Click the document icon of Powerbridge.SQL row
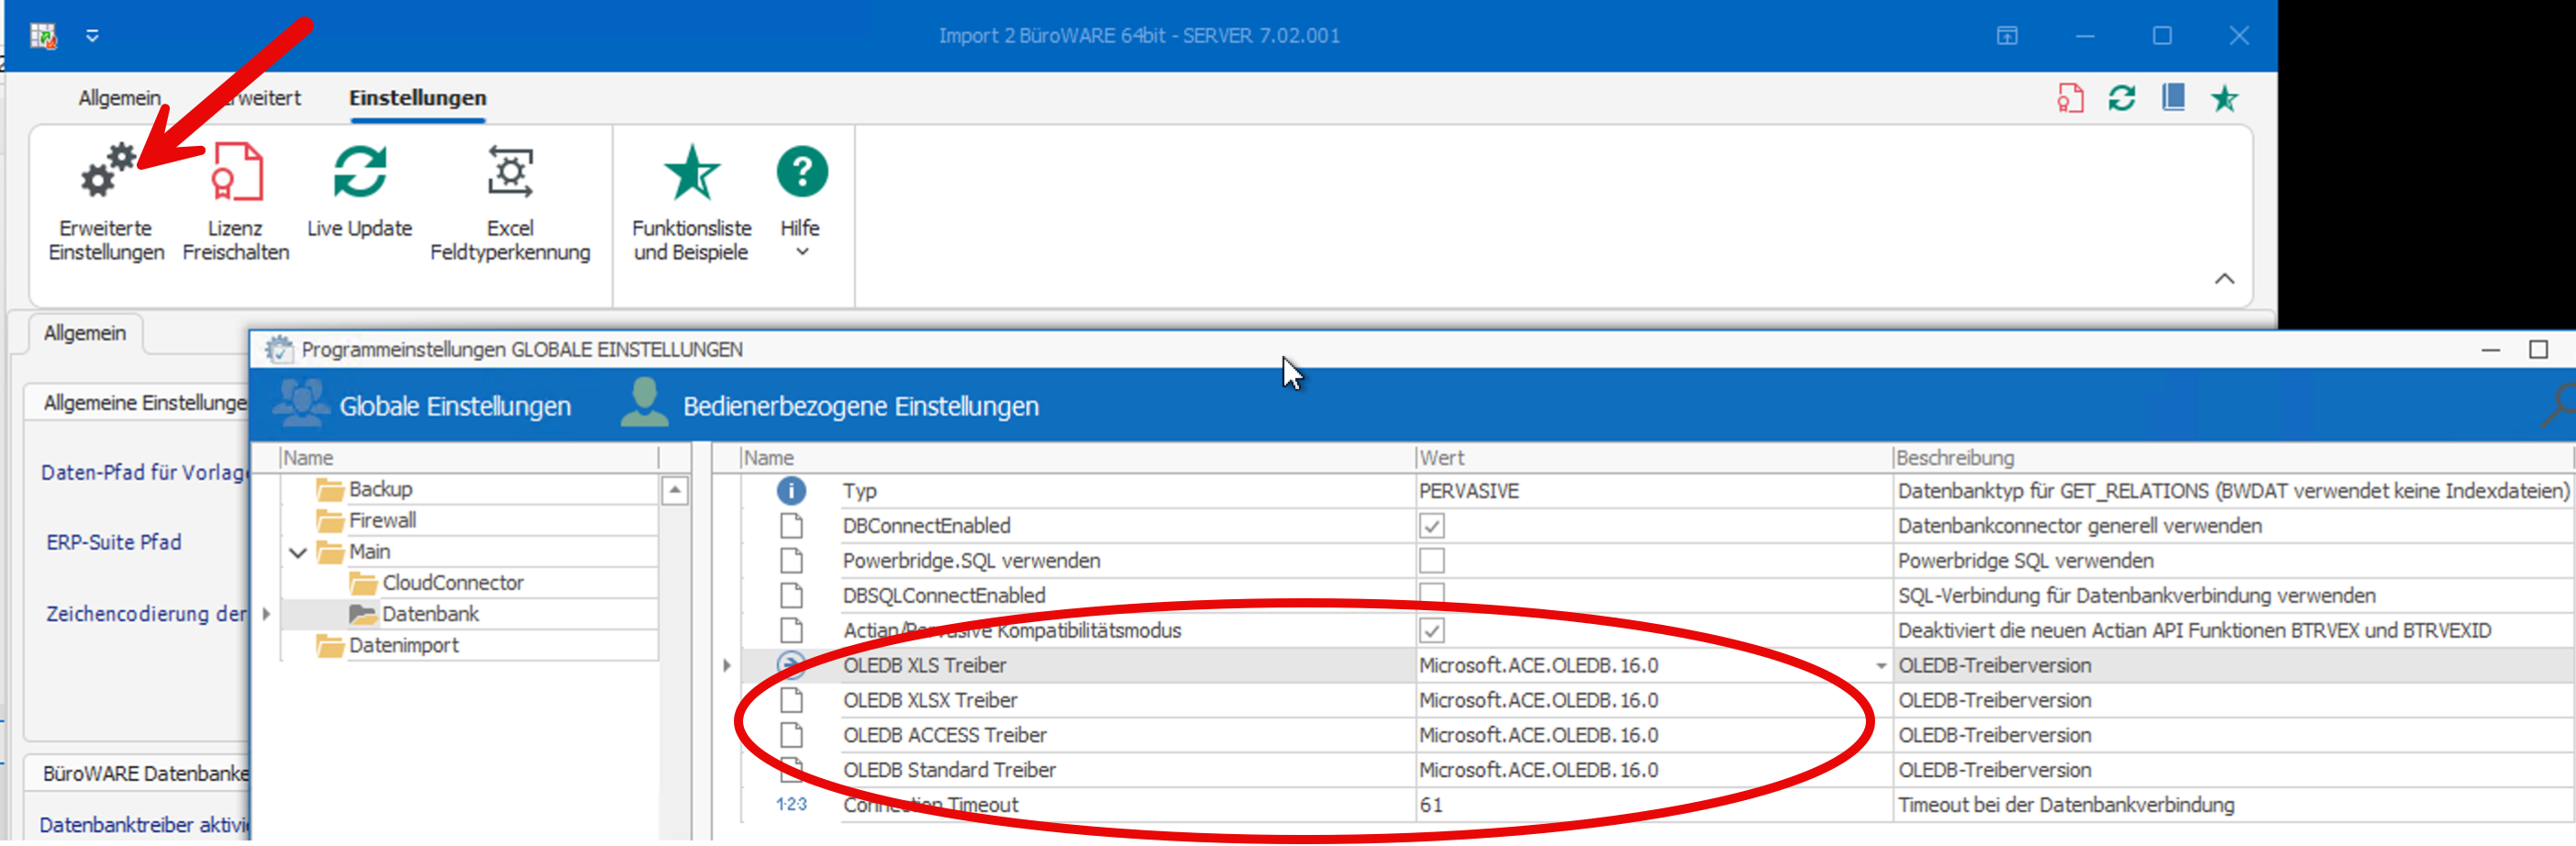 (x=791, y=560)
